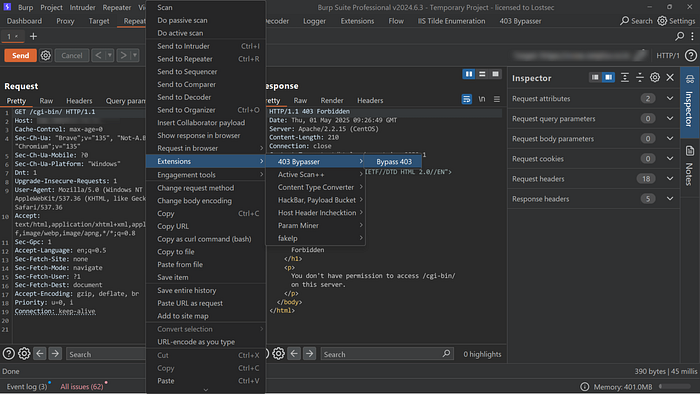Dock Inspector layout left option
Screen dimensions: 700x394
[595, 78]
